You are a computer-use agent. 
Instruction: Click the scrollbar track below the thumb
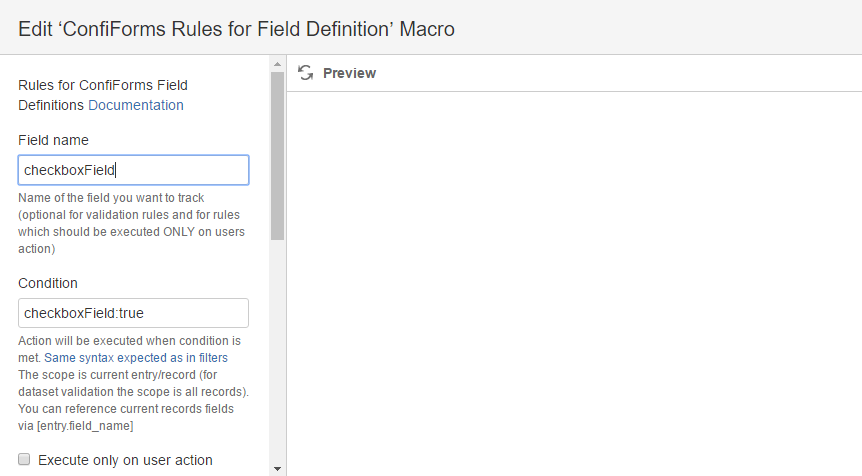click(x=277, y=352)
